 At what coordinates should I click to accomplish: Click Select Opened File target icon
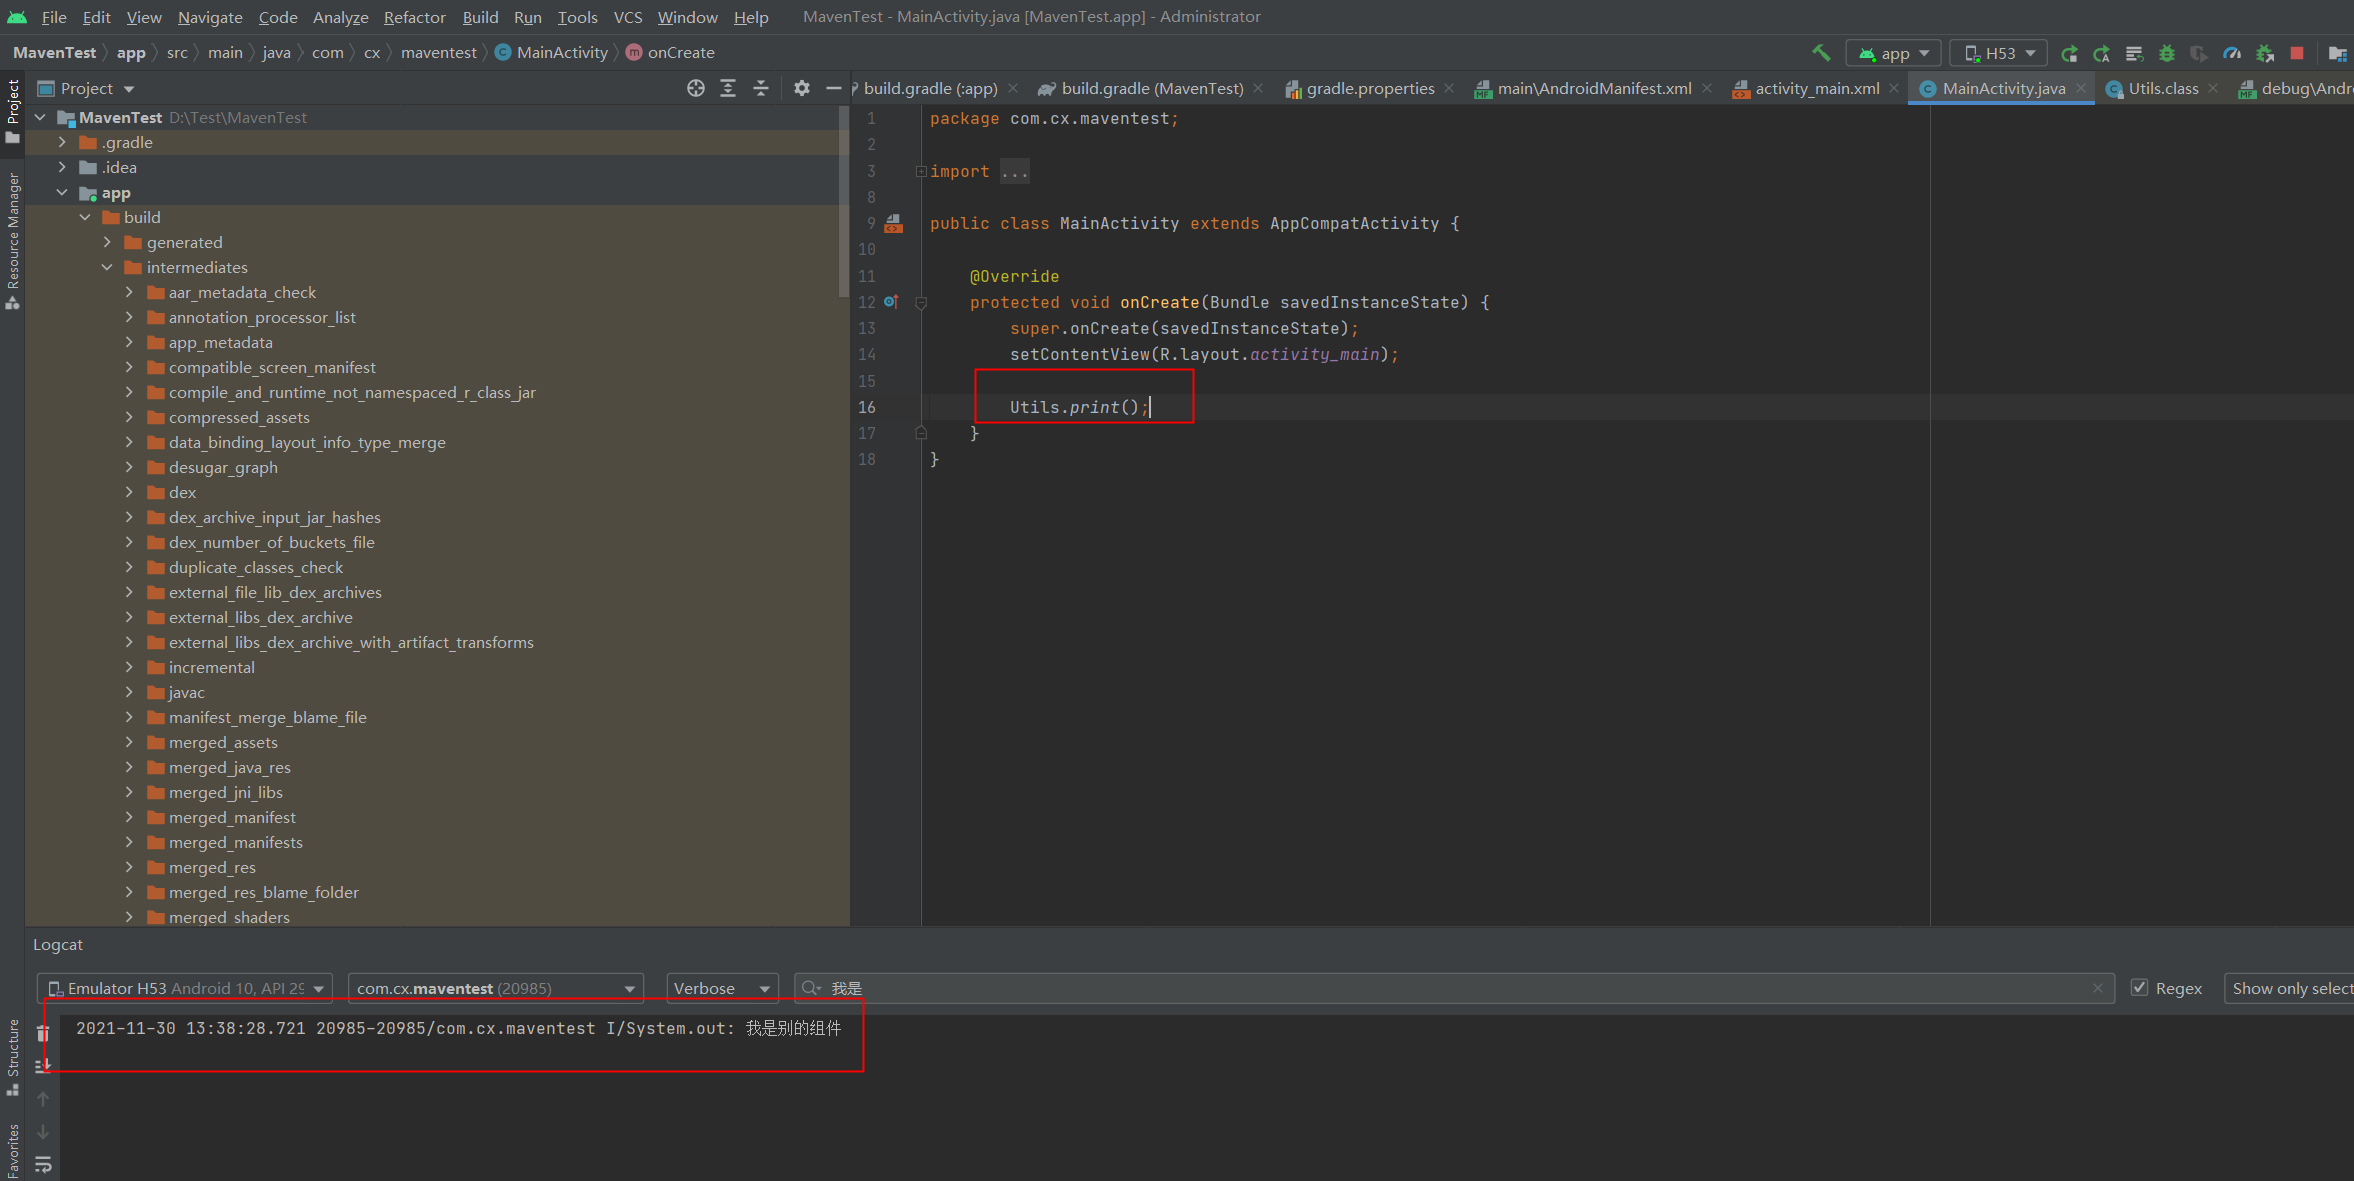tap(696, 88)
